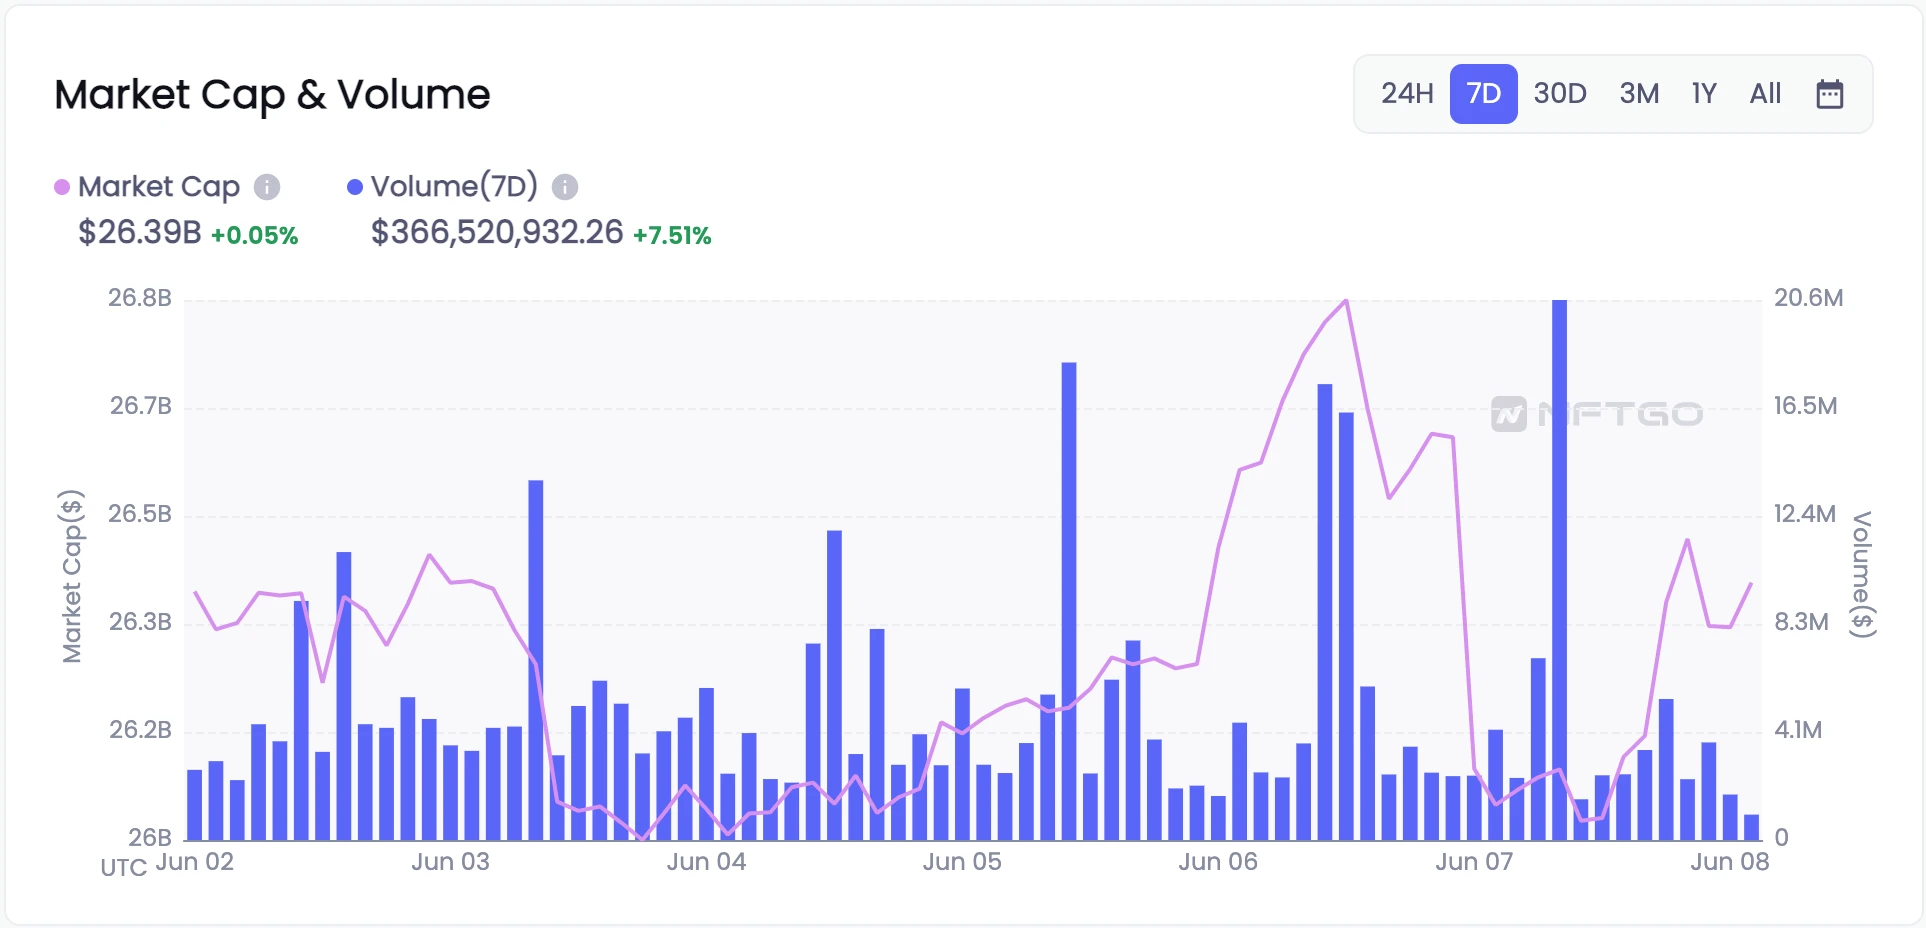Viewport: 1926px width, 928px height.
Task: Click the $26.39B market cap value
Action: 140,233
